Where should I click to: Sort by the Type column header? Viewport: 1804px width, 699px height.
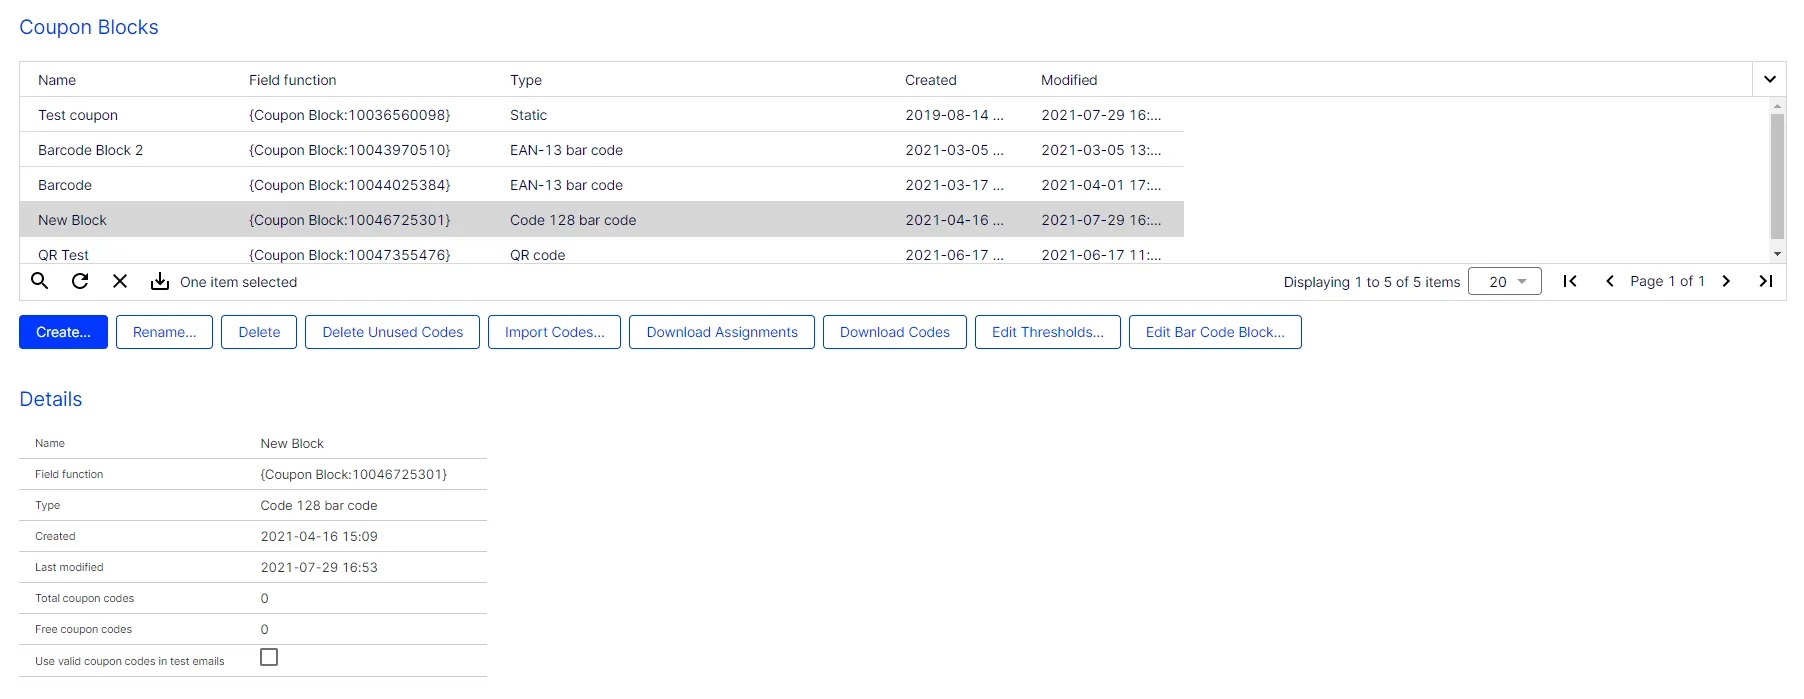[526, 80]
